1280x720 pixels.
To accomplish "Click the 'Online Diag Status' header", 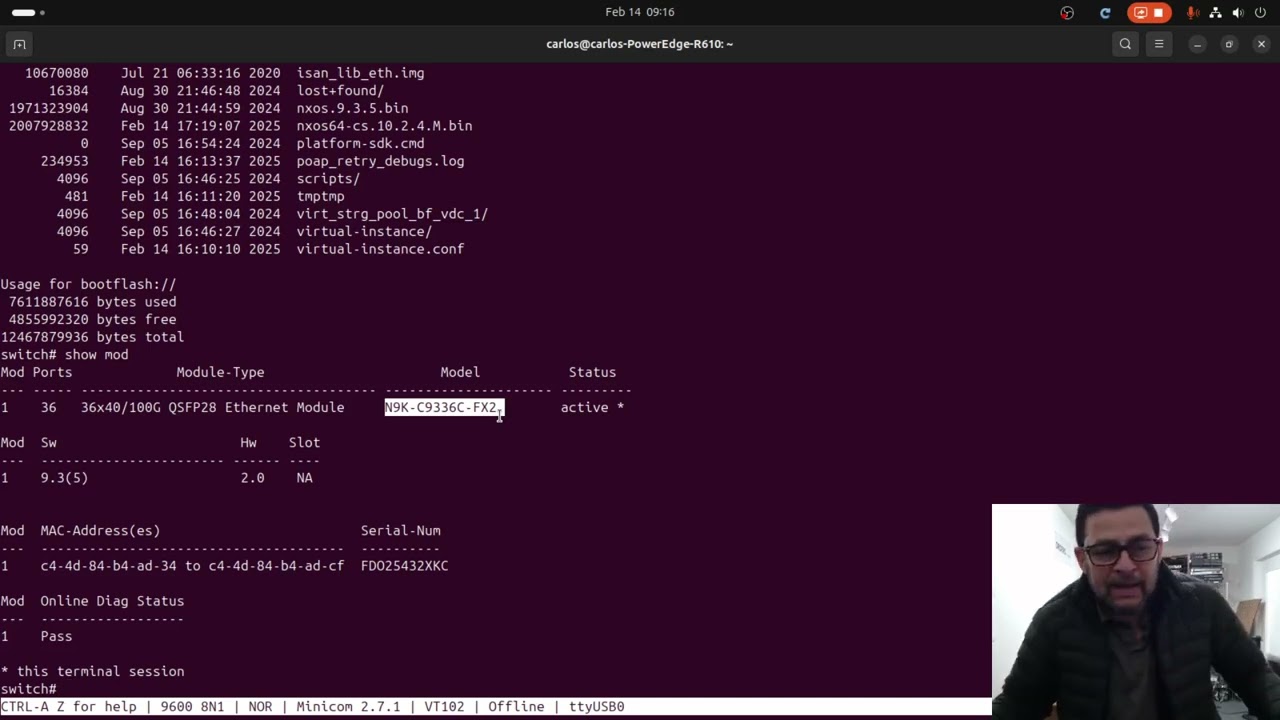I will [112, 601].
